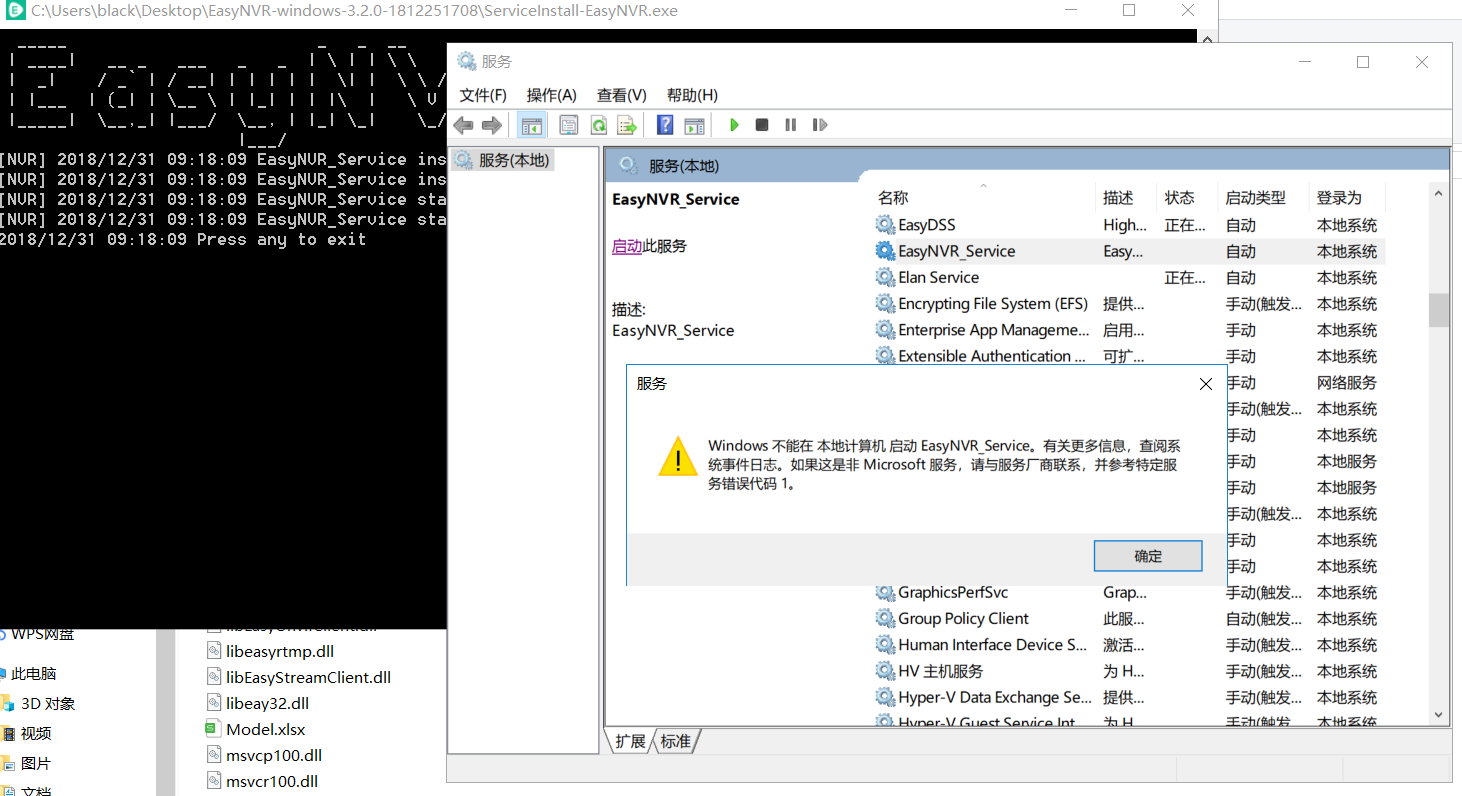Open the 文件(F) menu

483,95
